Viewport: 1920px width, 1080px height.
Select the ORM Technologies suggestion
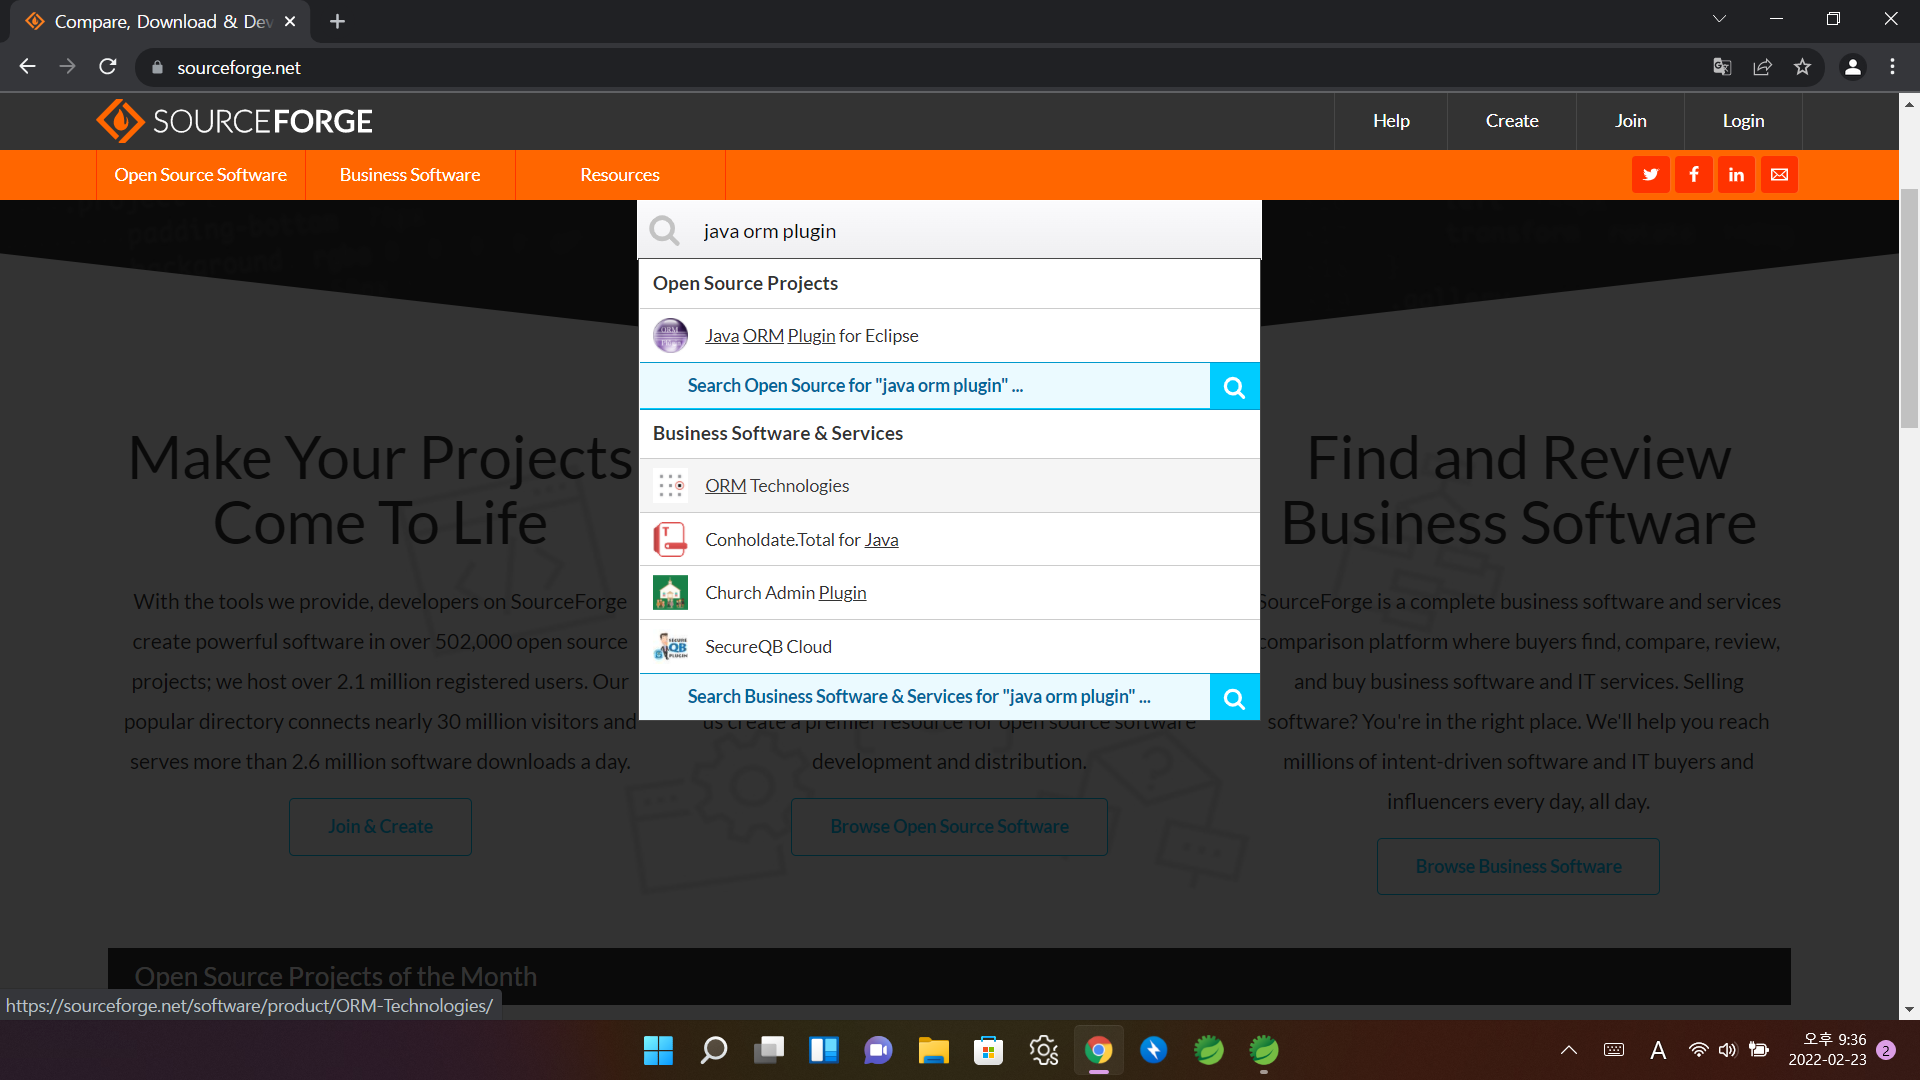pyautogui.click(x=776, y=486)
